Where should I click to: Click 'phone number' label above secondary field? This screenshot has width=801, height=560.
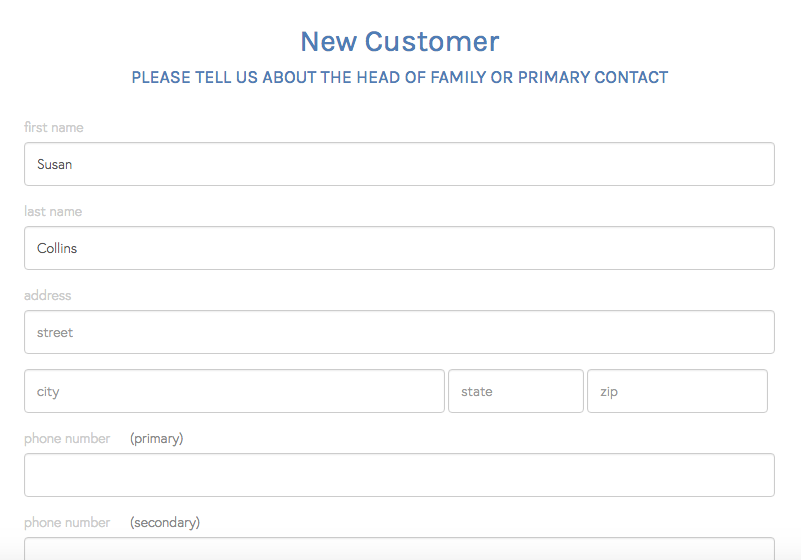tap(67, 523)
